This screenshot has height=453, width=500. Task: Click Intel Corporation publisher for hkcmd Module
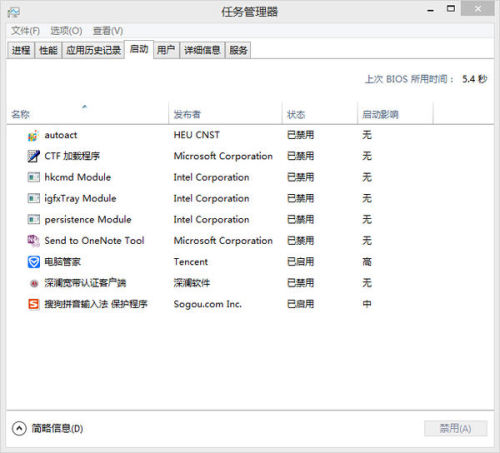[x=211, y=177]
